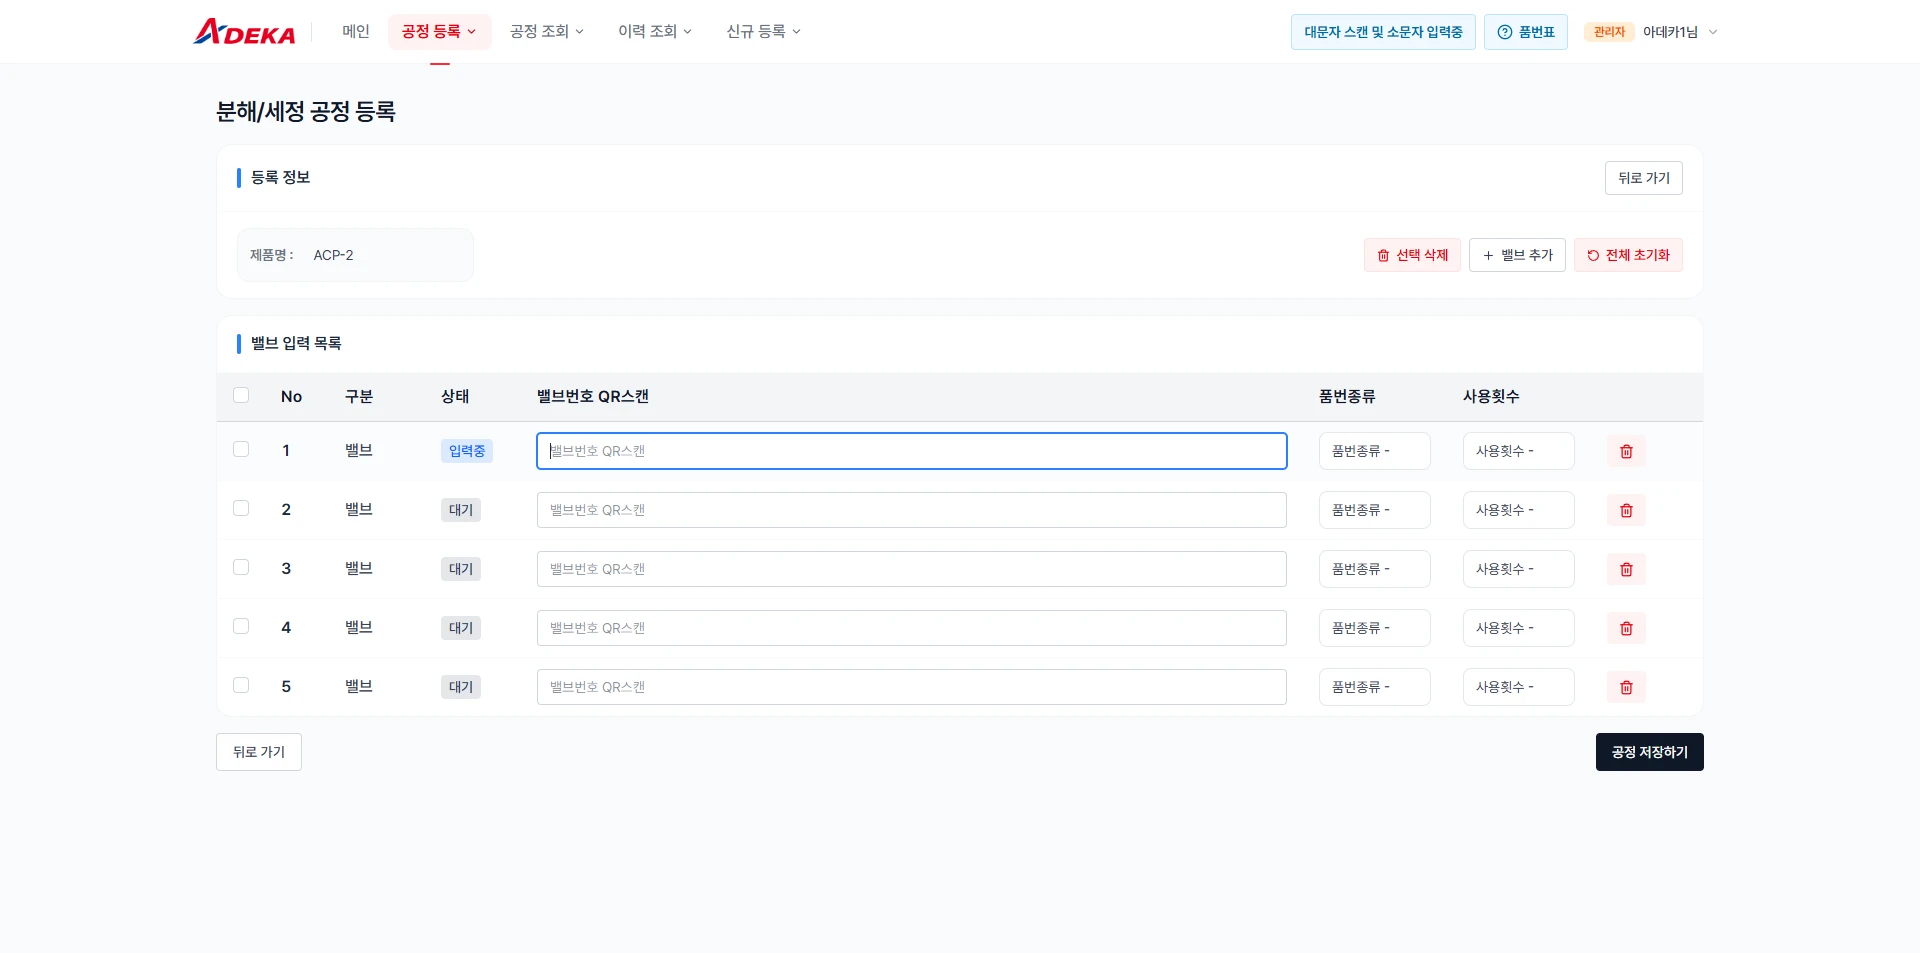Reset all with 전체 초기화
The width and height of the screenshot is (1920, 953).
coord(1628,255)
